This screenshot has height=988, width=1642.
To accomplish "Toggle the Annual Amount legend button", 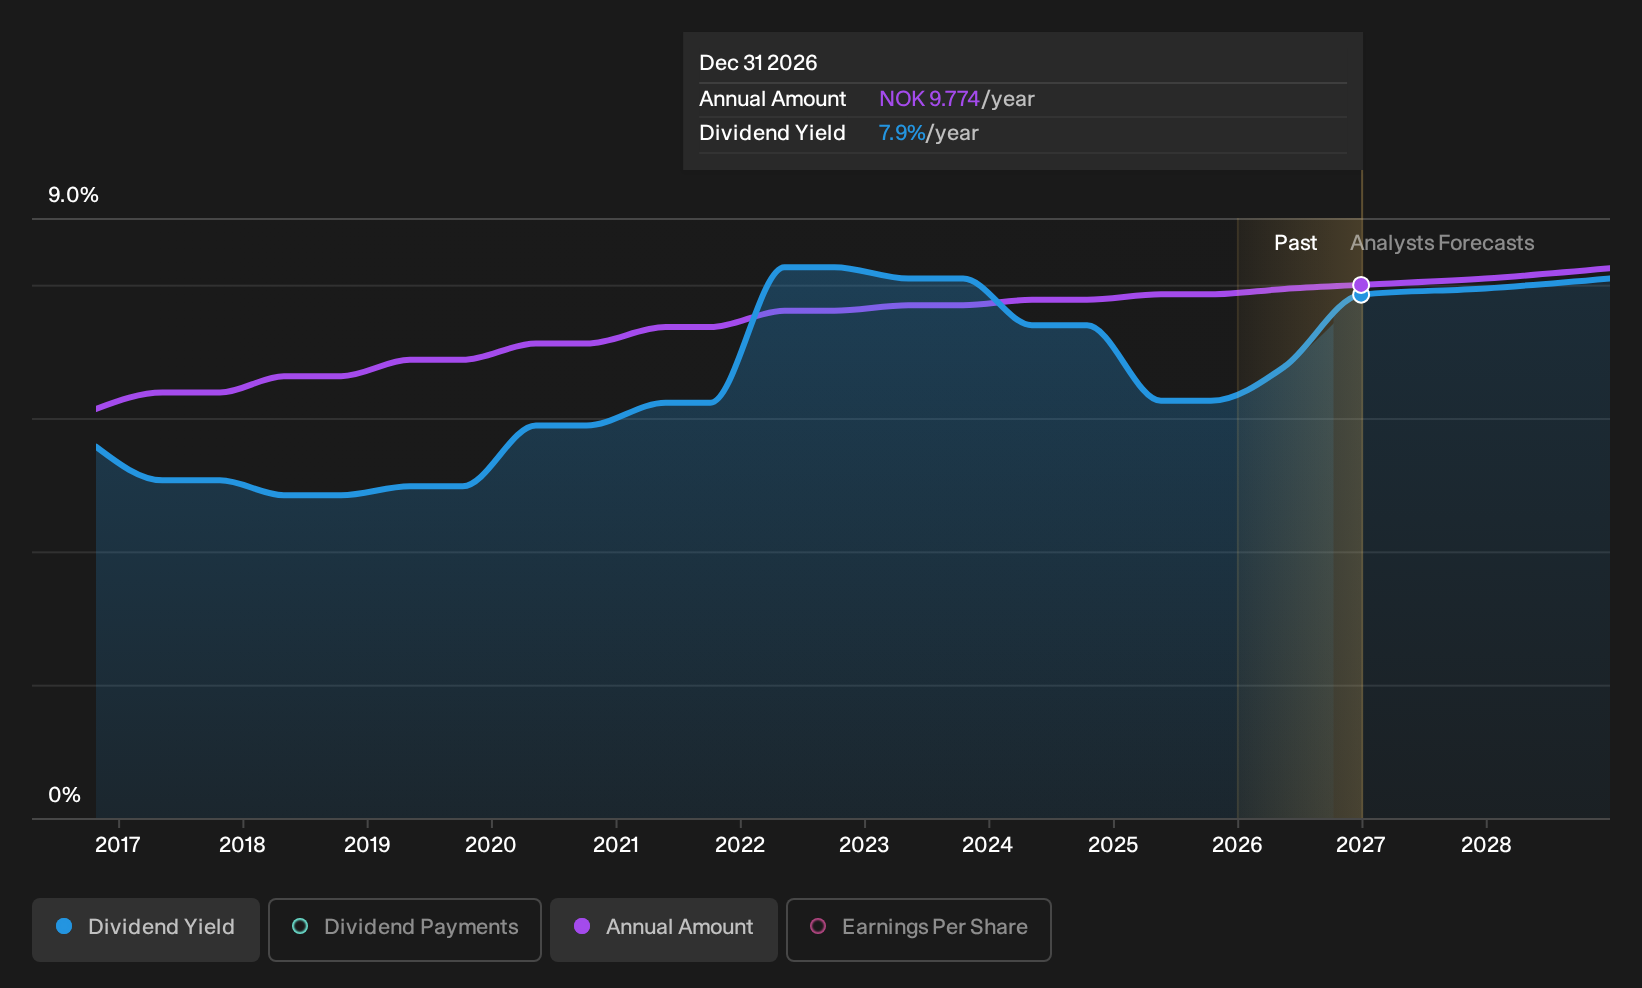I will tap(664, 930).
